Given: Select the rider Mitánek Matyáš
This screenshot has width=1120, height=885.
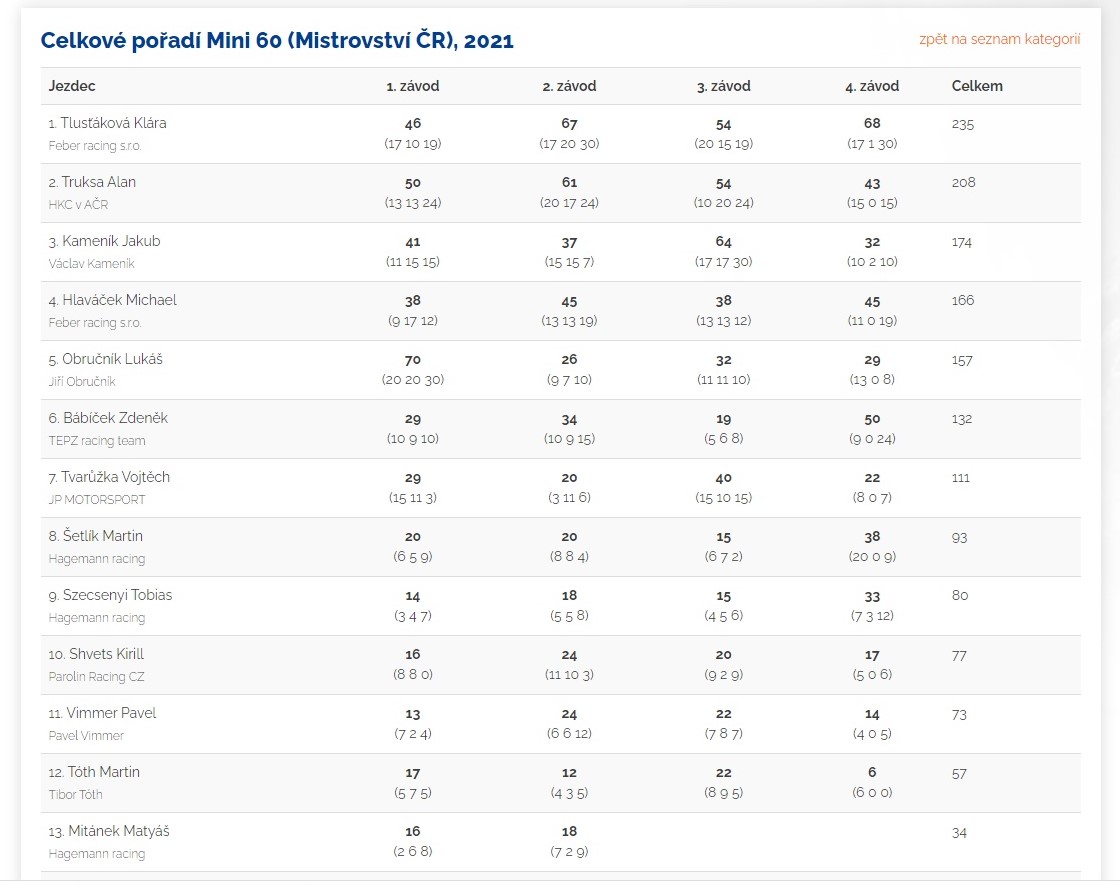Looking at the screenshot, I should (x=119, y=831).
